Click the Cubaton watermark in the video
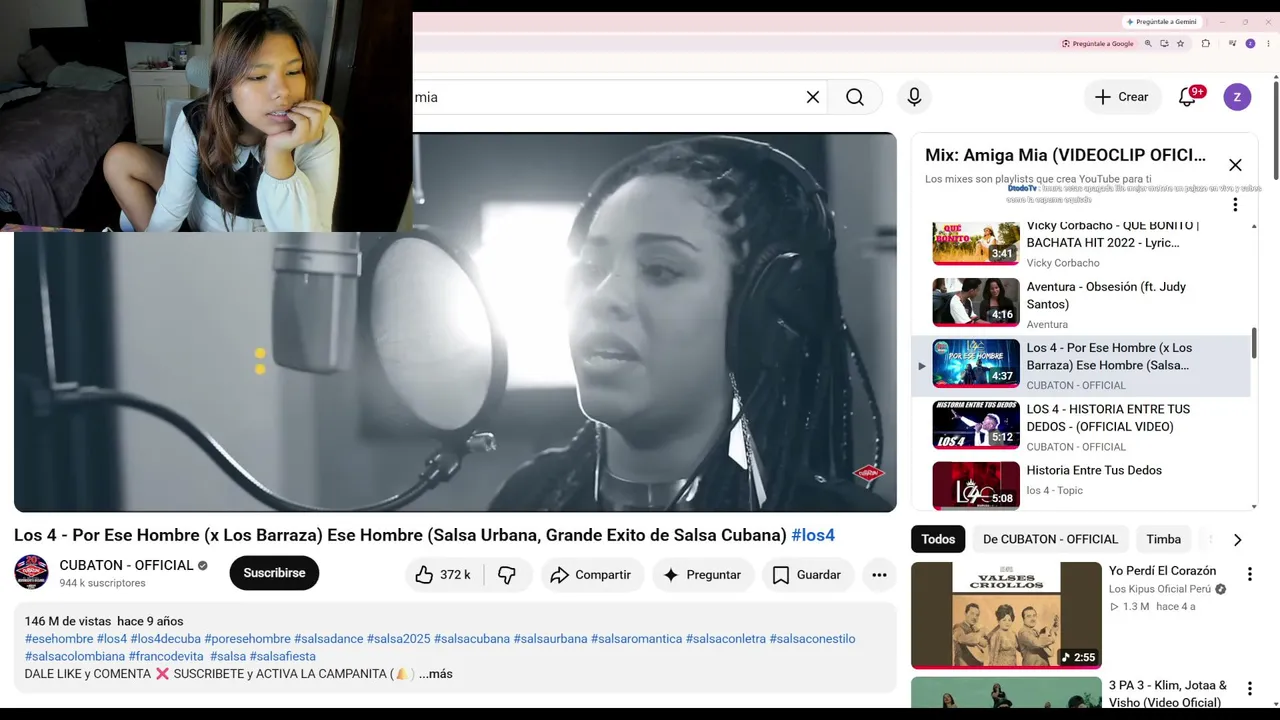Screen dimensions: 1280x720 pos(868,474)
